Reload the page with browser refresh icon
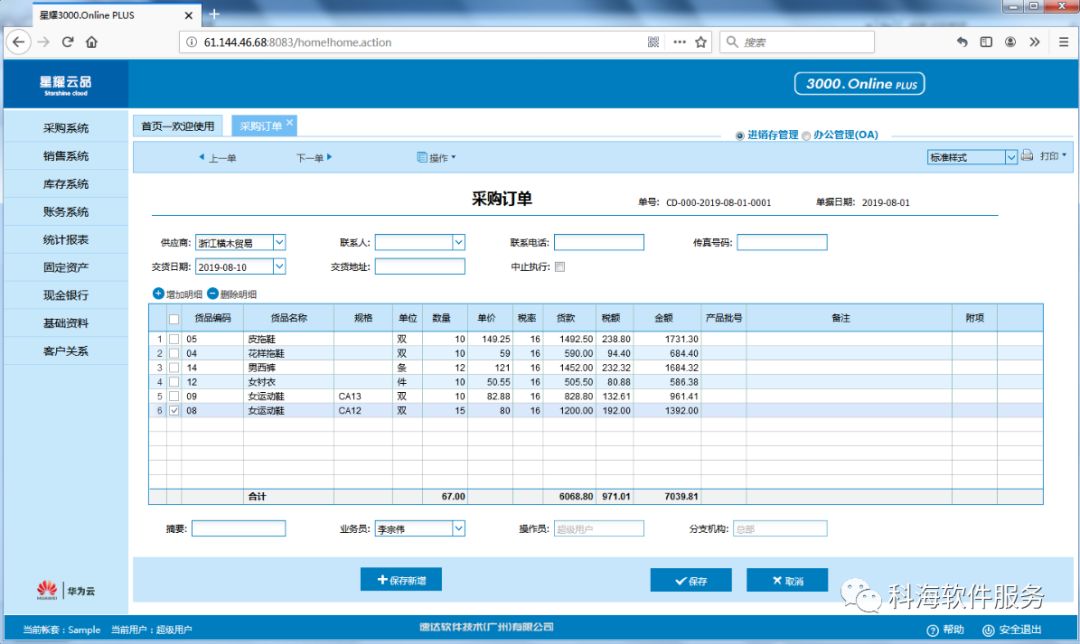 coord(68,42)
